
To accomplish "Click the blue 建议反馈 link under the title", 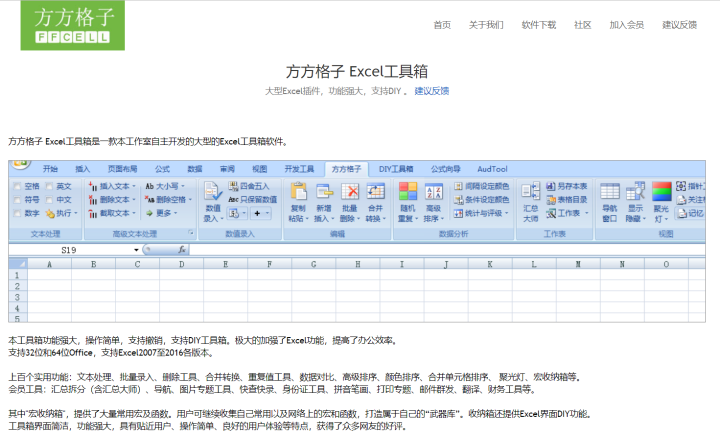I will pyautogui.click(x=432, y=91).
